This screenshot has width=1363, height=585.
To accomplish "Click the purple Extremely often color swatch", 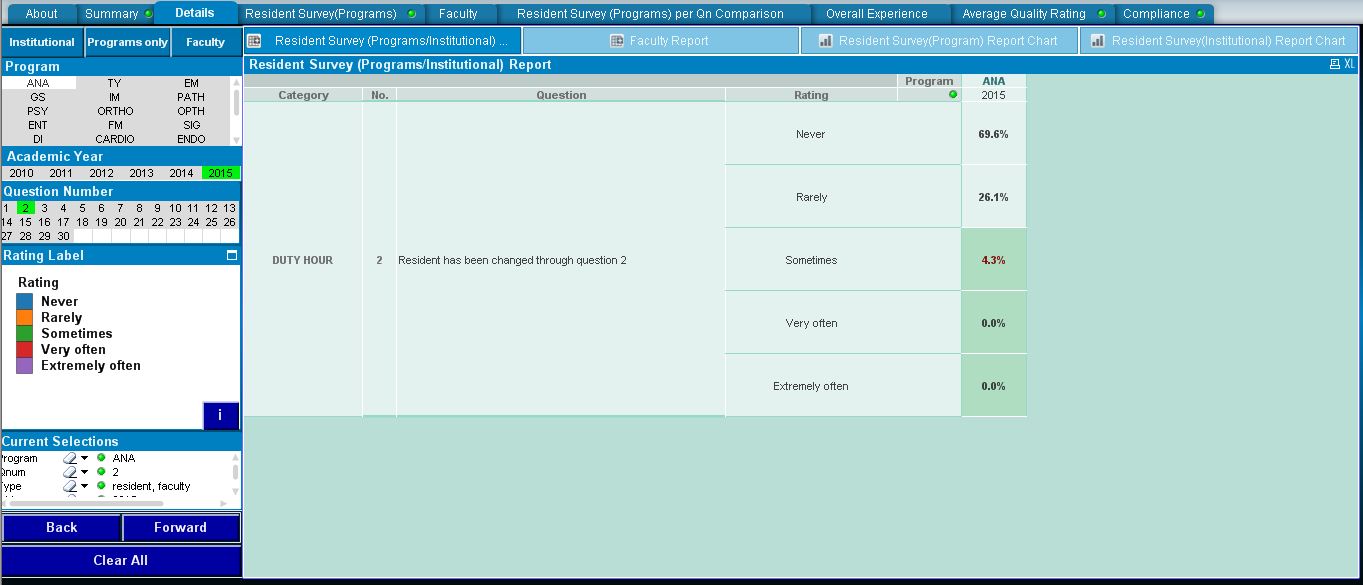I will [25, 365].
